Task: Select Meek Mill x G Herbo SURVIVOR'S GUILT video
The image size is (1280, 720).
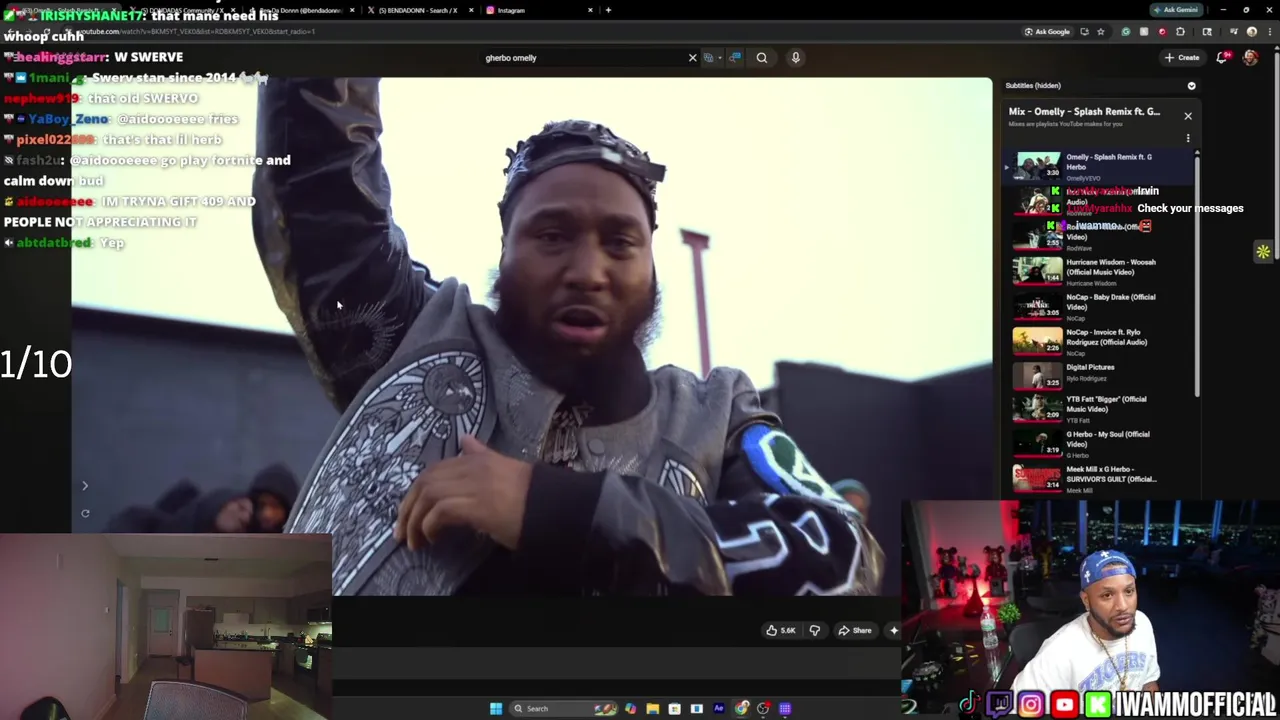Action: pyautogui.click(x=1100, y=477)
